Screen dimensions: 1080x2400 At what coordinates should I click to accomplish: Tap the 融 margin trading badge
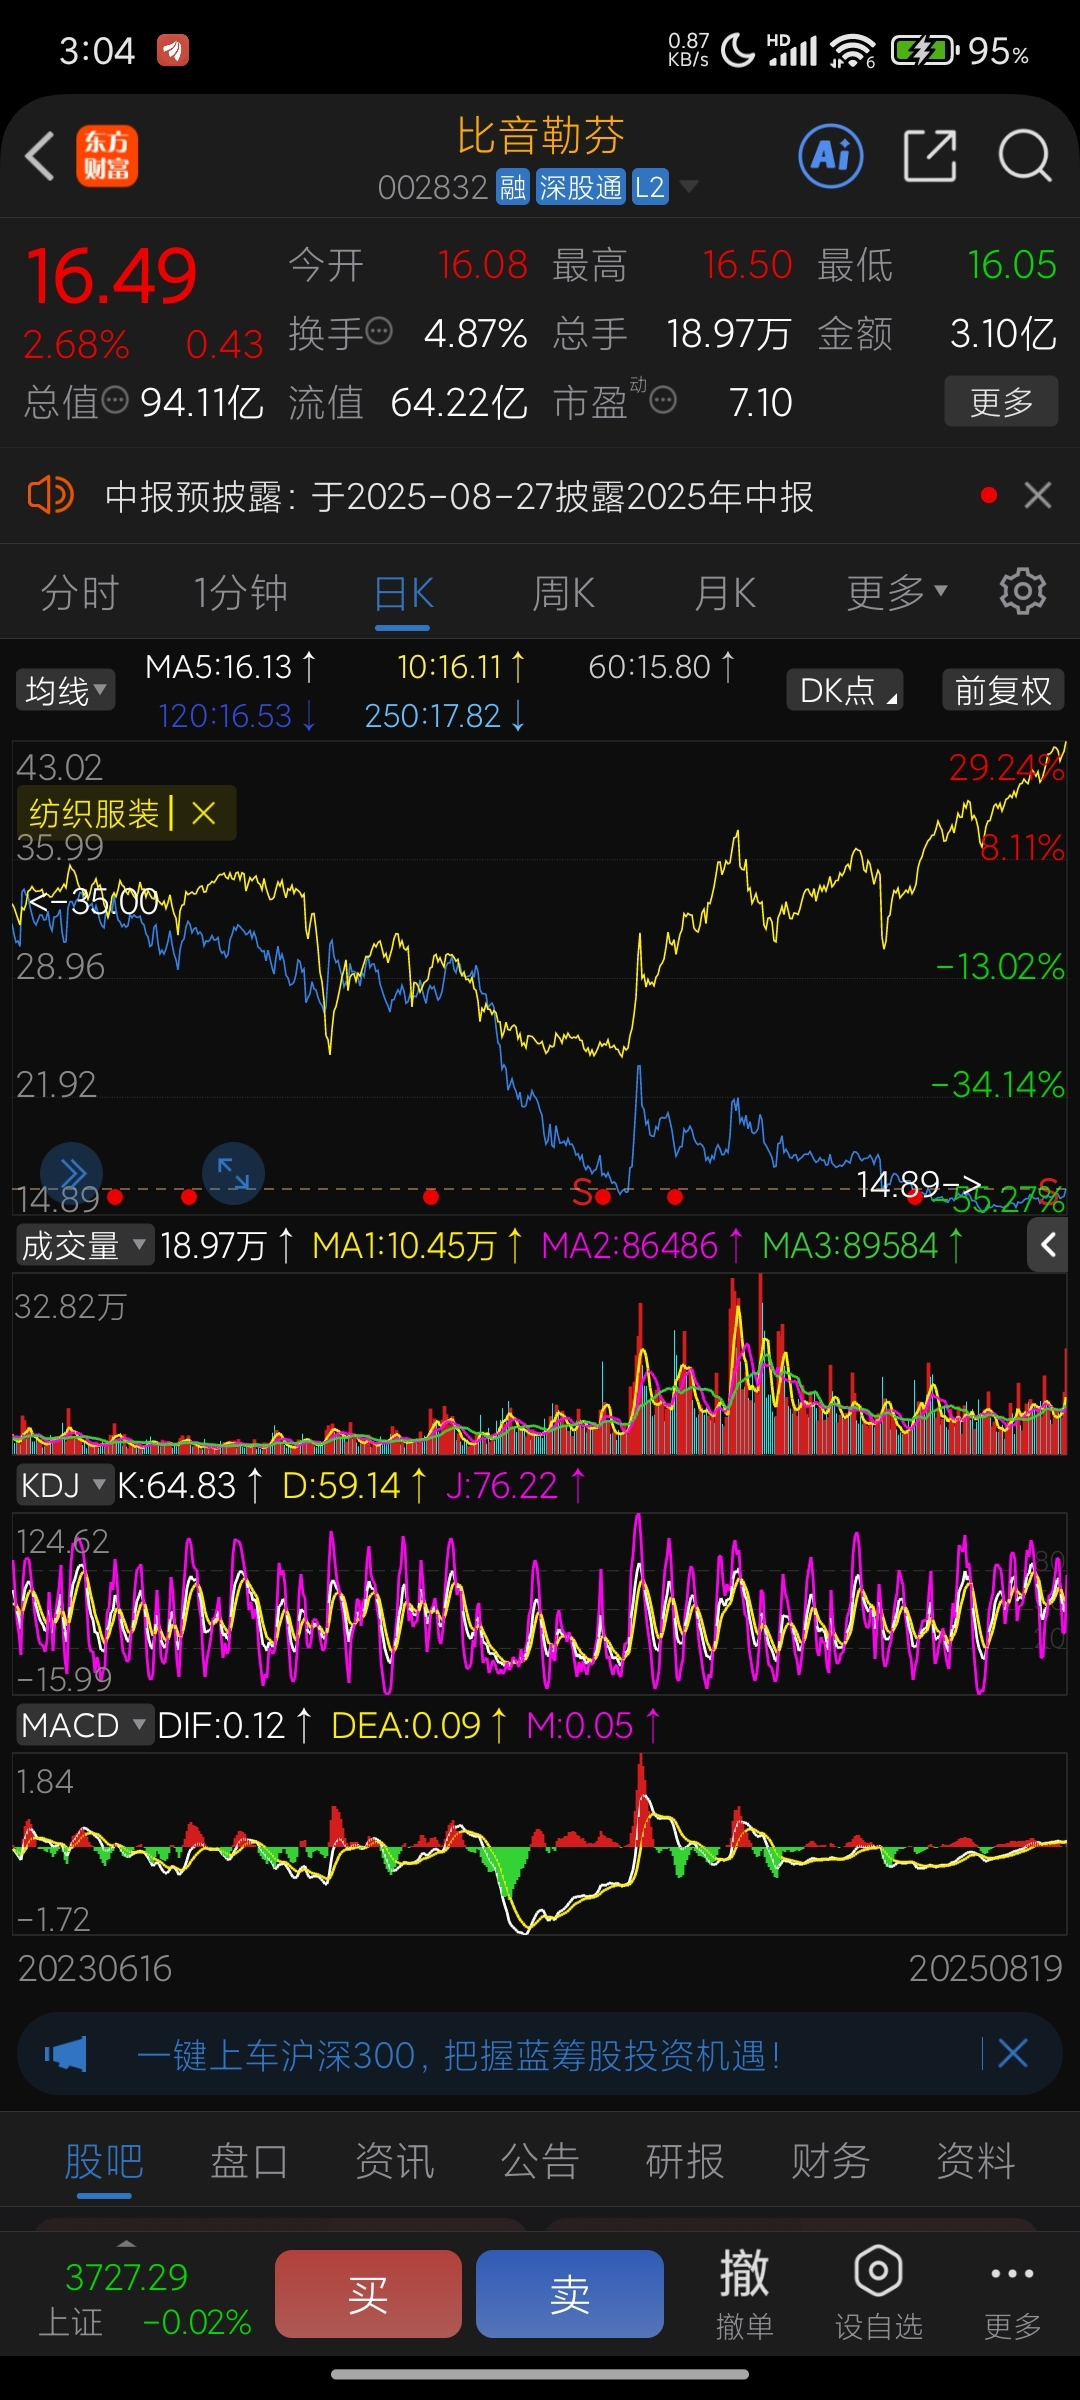tap(513, 187)
